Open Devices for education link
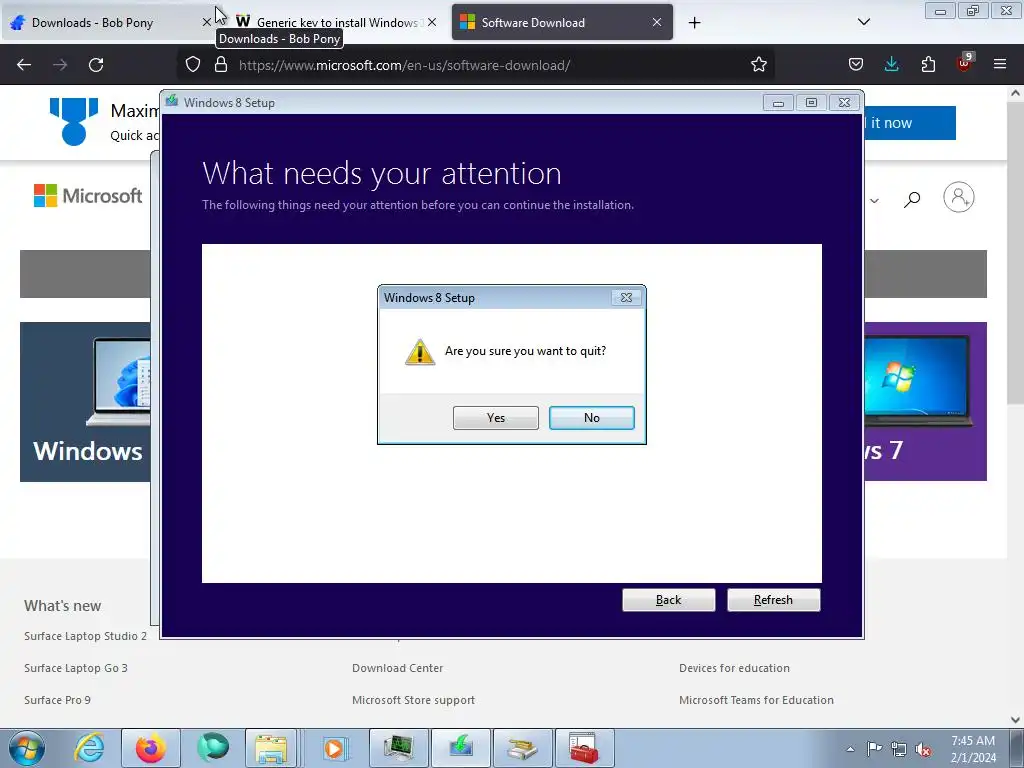This screenshot has height=768, width=1024. tap(735, 668)
